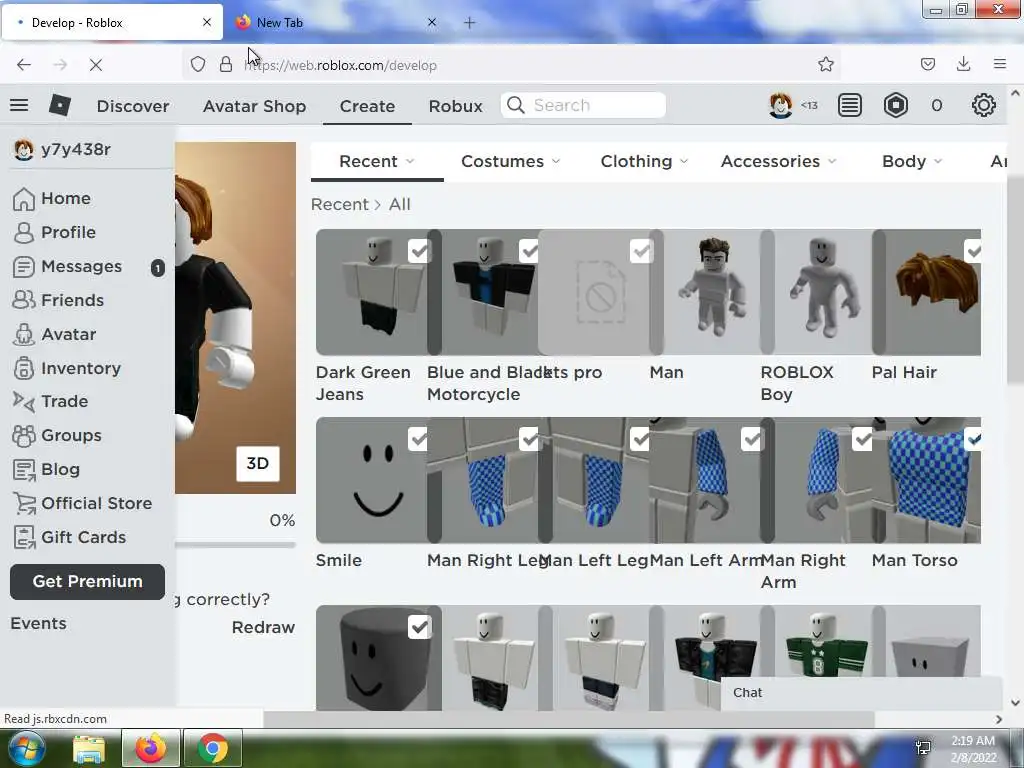
Task: Click the Blog icon in sidebar
Action: [x=24, y=470]
